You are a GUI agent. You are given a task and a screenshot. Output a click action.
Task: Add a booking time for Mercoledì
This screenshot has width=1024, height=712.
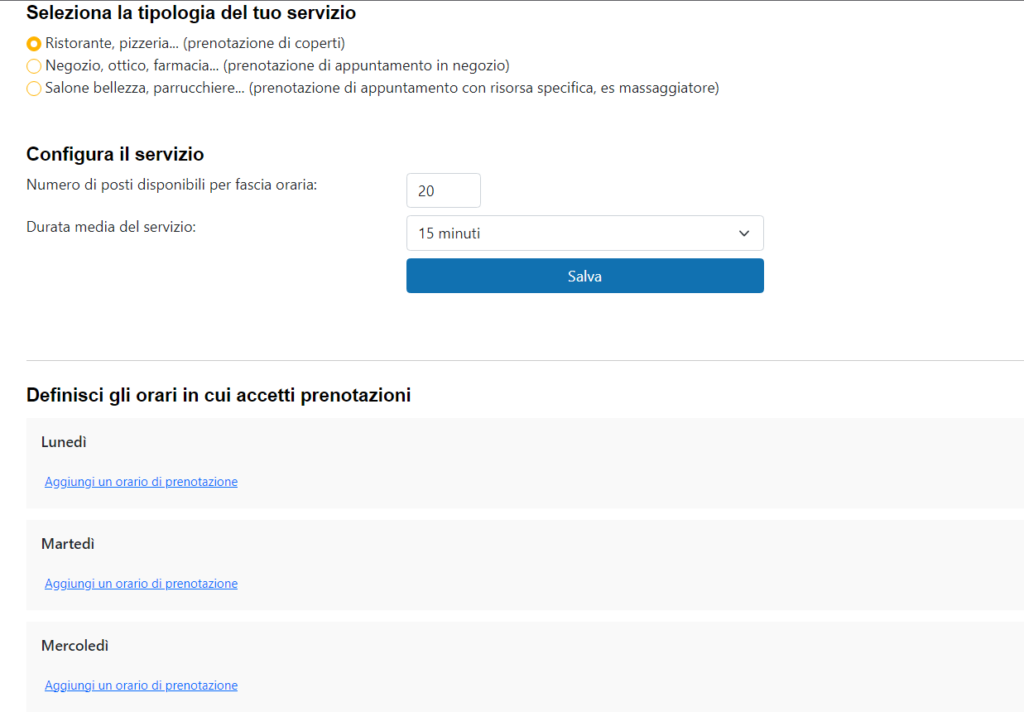141,686
